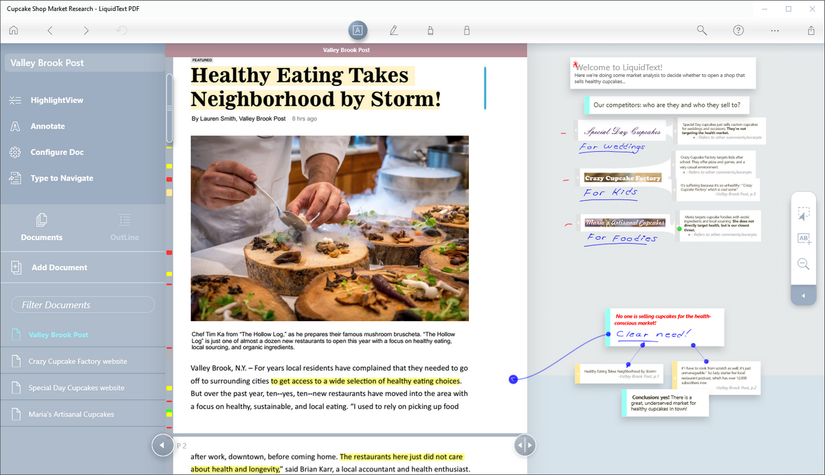The image size is (825, 475).
Task: Click the red collapse dash beside Special Day Cupcakes
Action: [x=564, y=134]
